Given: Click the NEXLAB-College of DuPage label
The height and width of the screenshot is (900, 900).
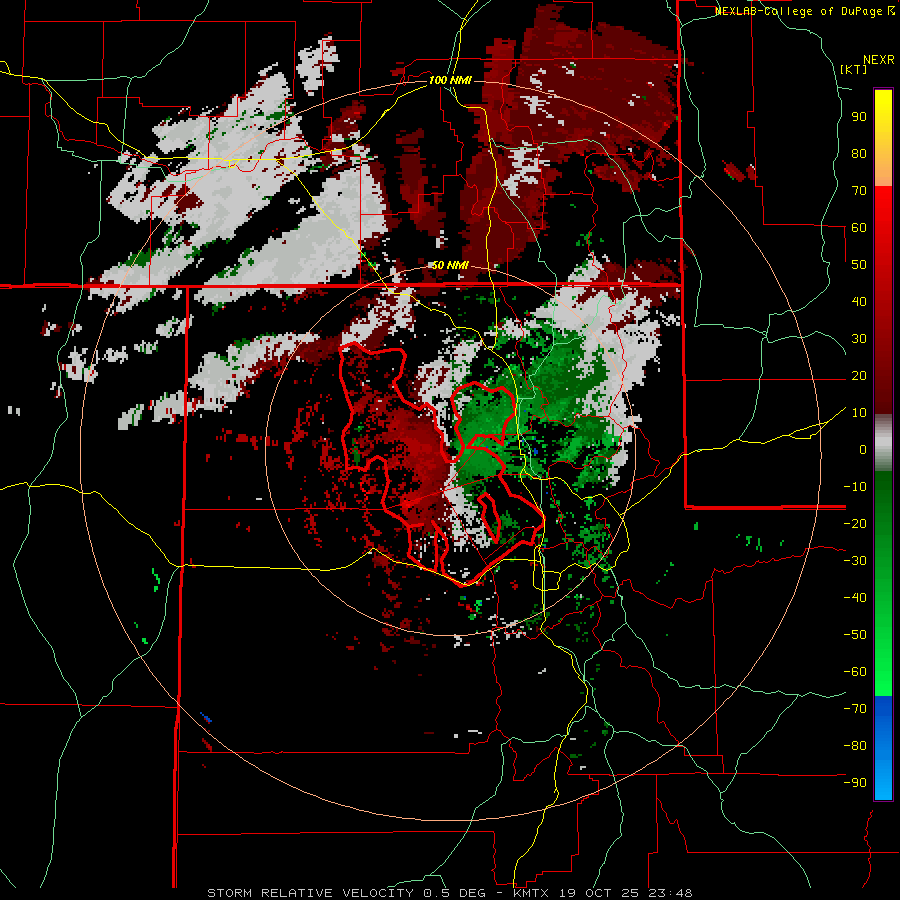Looking at the screenshot, I should point(804,11).
